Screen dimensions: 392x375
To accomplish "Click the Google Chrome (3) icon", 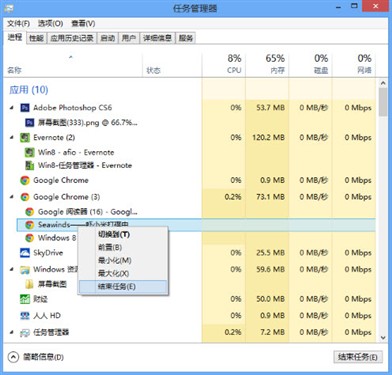I will 25,197.
